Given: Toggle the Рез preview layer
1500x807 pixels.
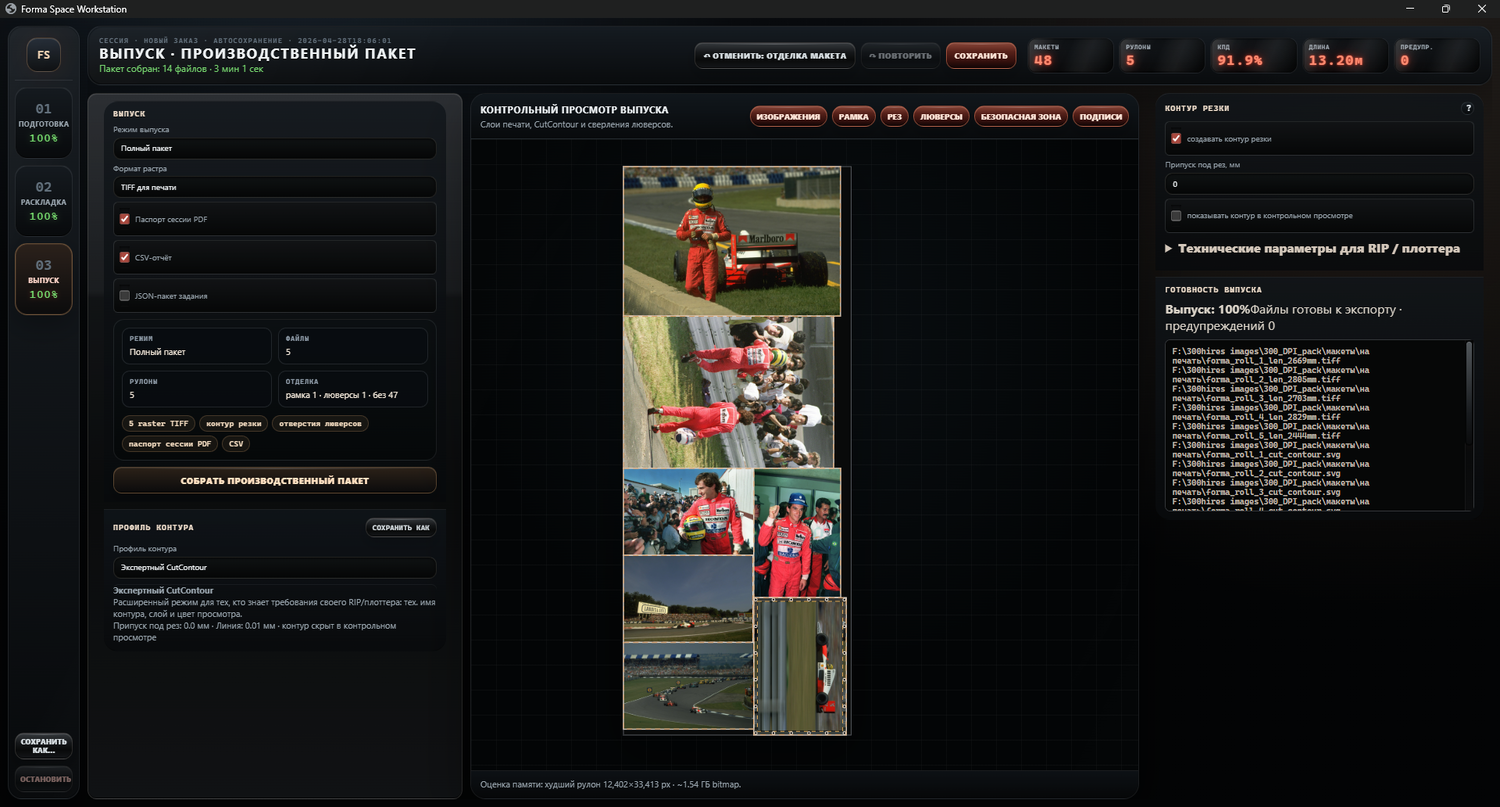Looking at the screenshot, I should [x=894, y=117].
